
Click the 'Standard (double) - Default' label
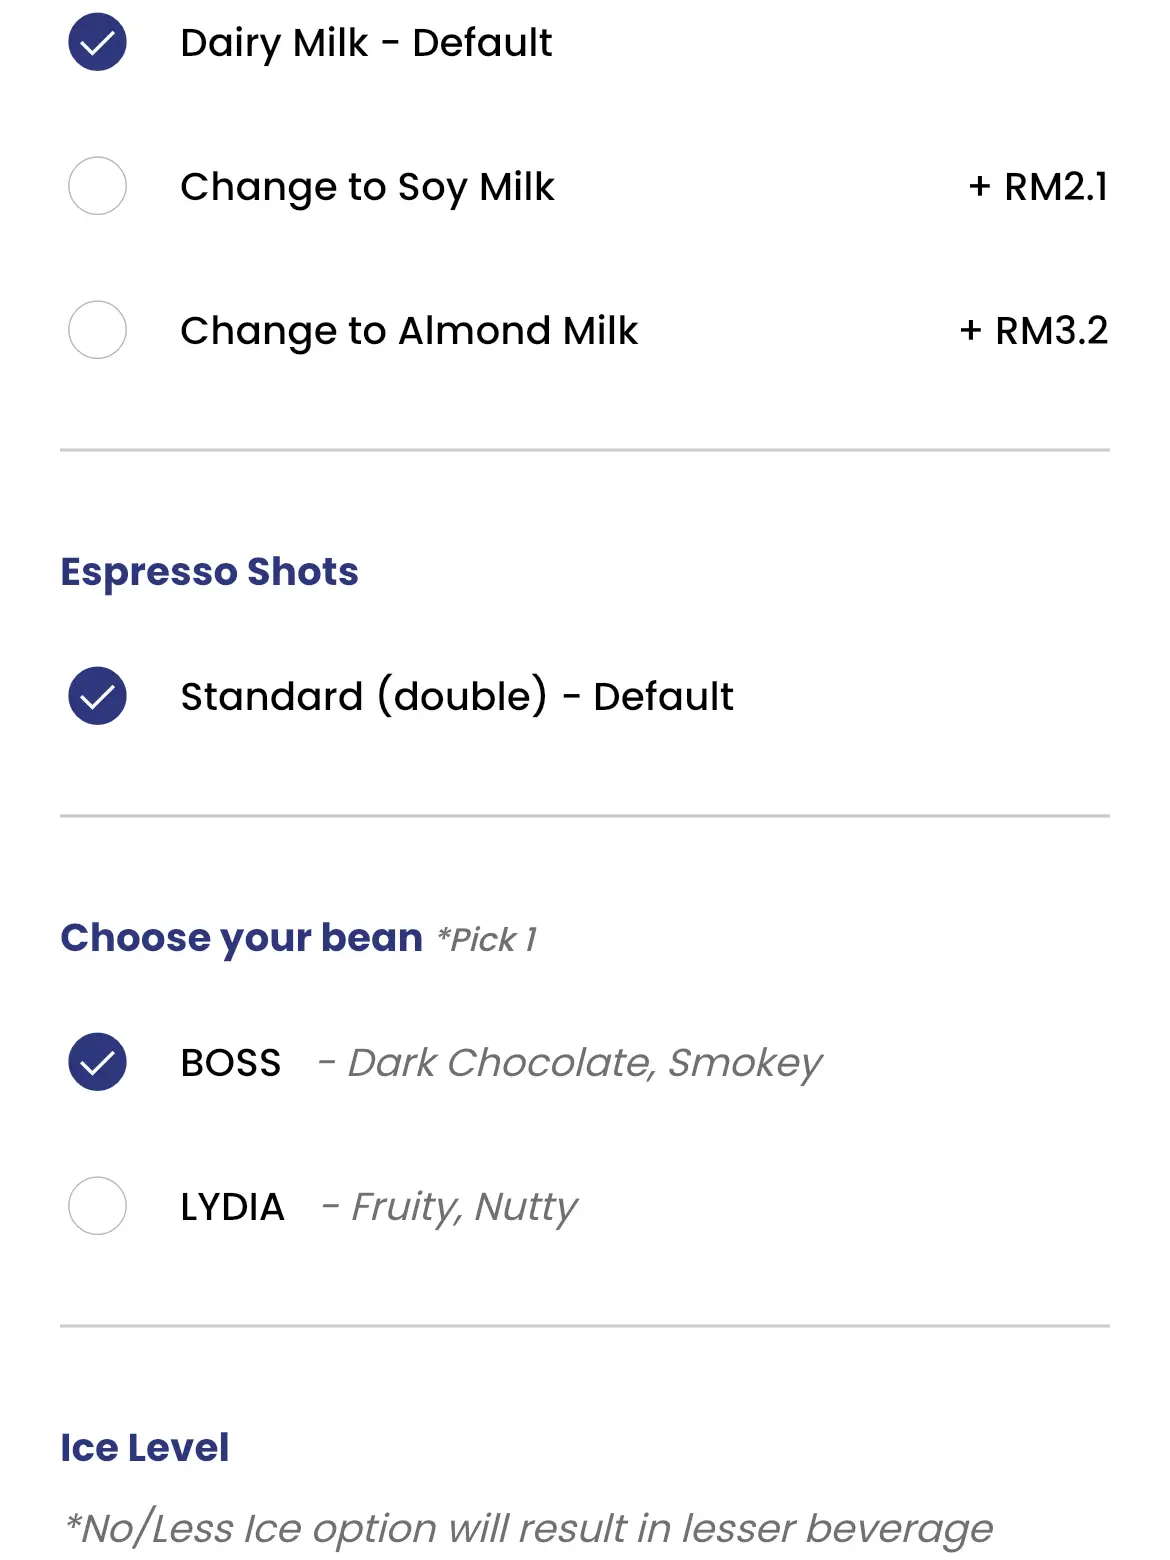click(x=457, y=697)
